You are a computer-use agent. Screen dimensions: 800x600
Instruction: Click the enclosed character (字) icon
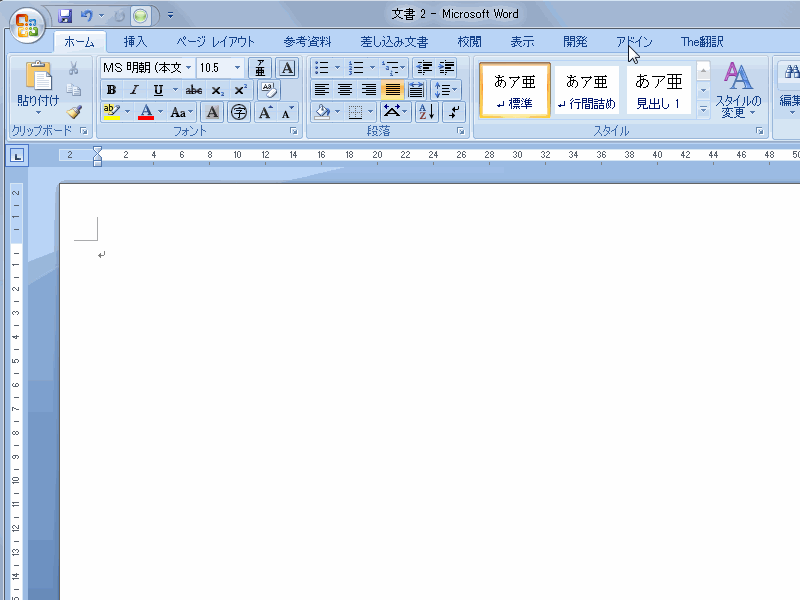[x=238, y=112]
